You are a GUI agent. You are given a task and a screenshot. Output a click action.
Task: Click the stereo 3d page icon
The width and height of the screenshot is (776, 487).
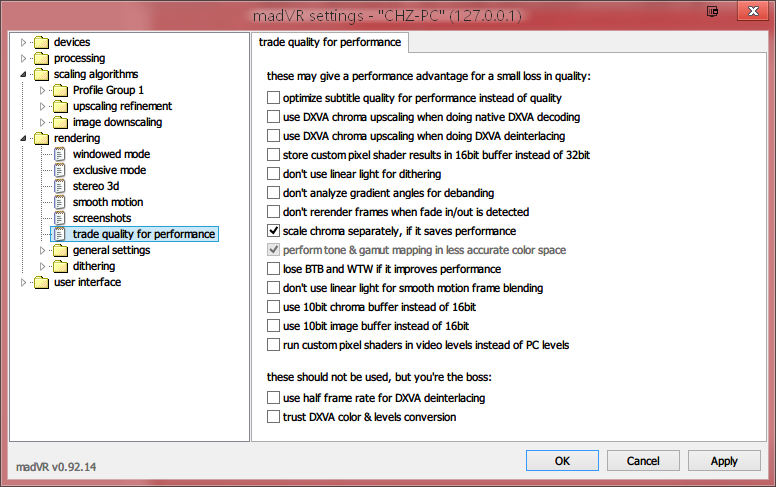point(60,187)
